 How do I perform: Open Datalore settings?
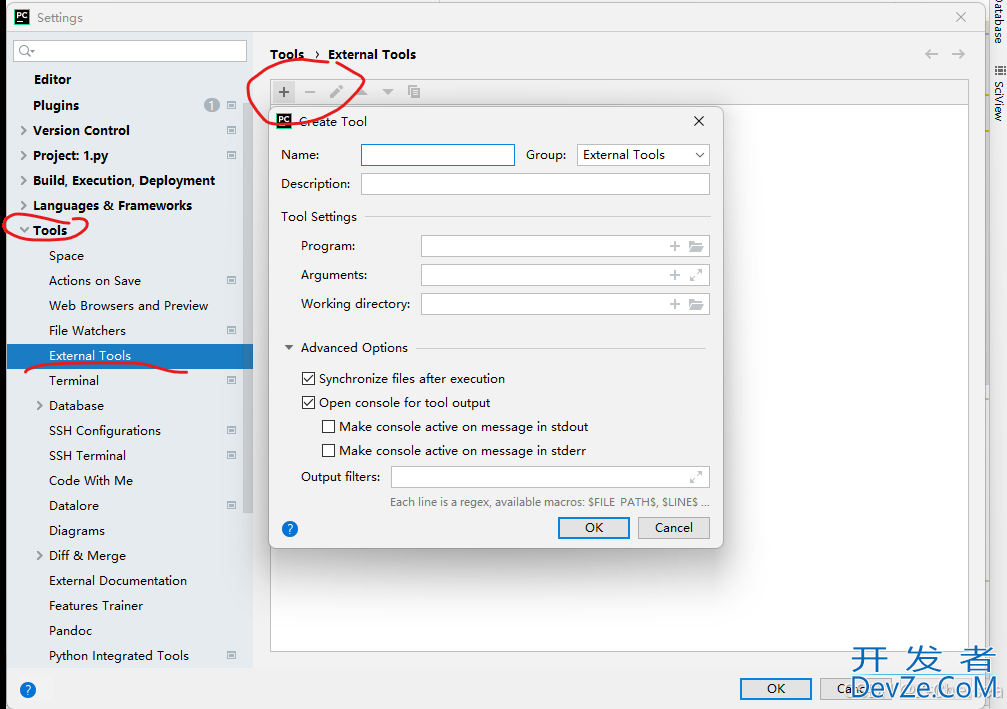coord(74,505)
